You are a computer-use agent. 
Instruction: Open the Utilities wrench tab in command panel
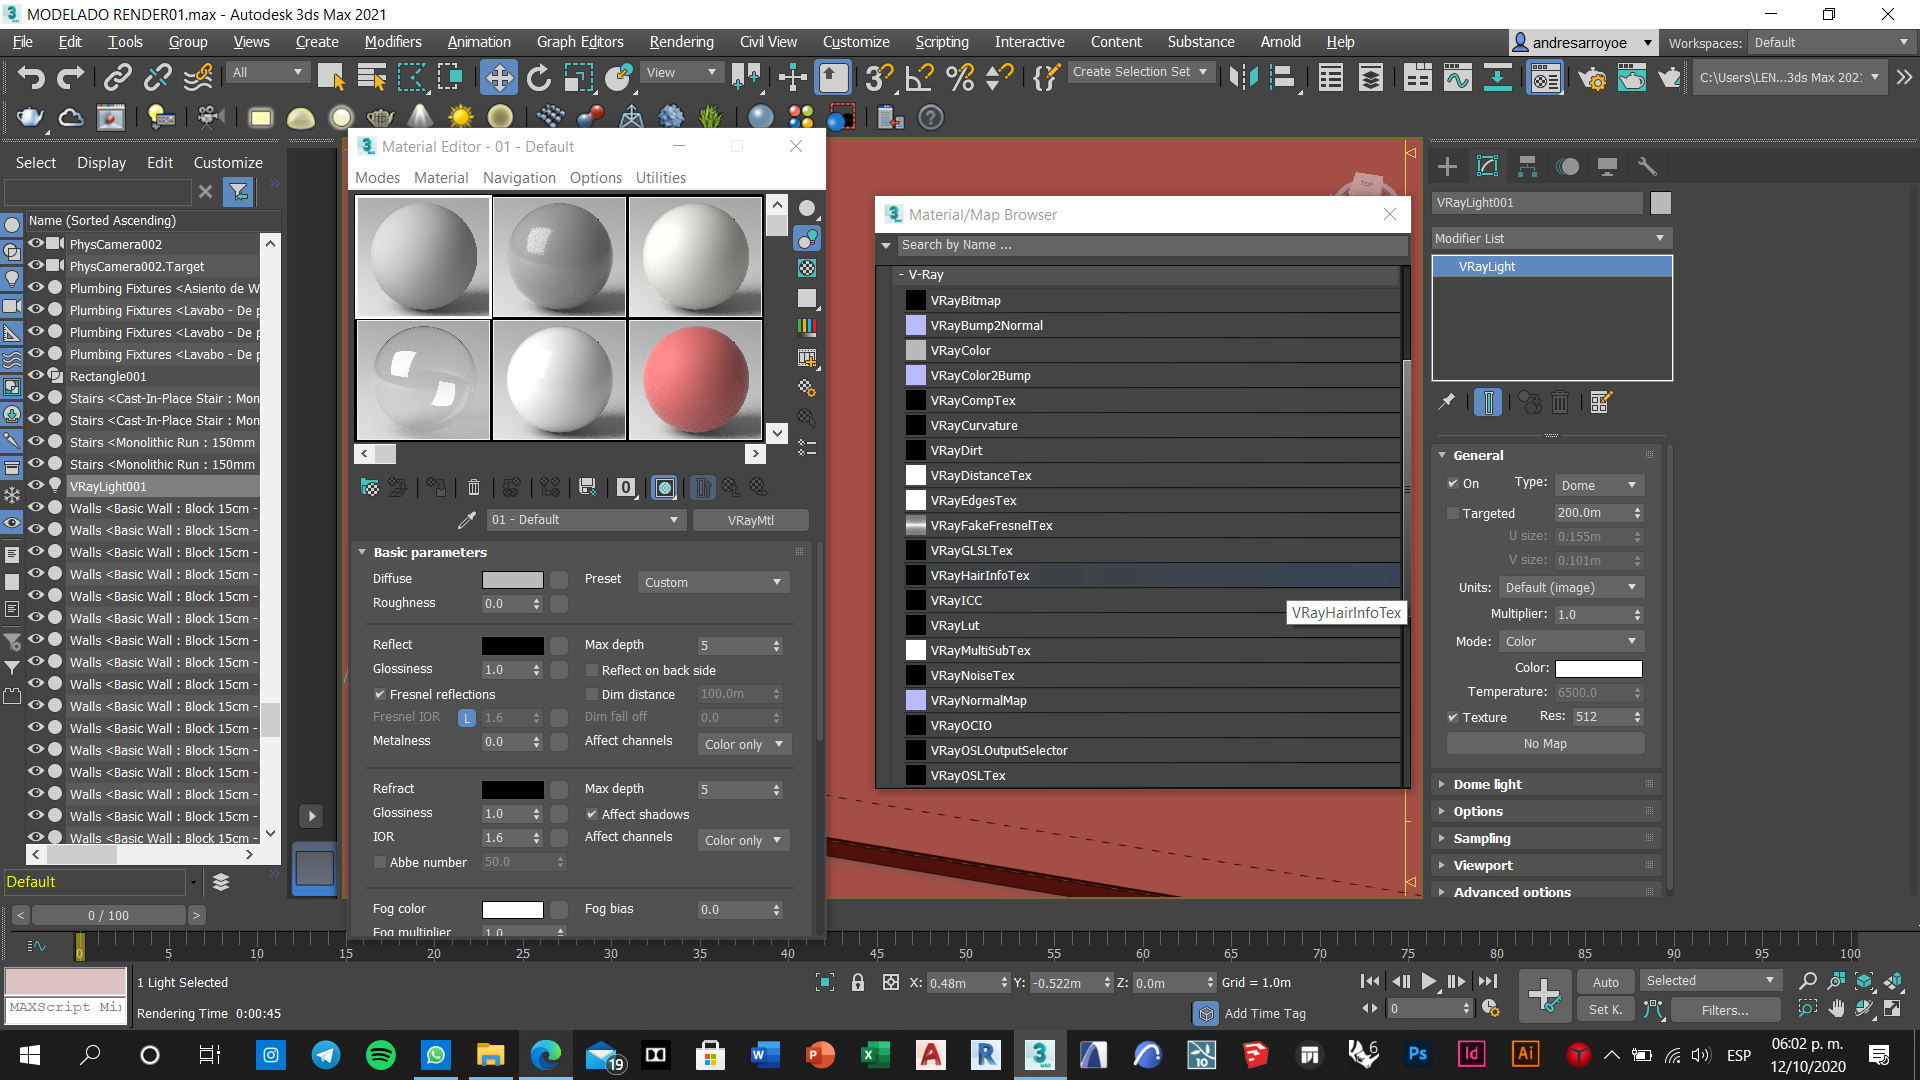1647,167
